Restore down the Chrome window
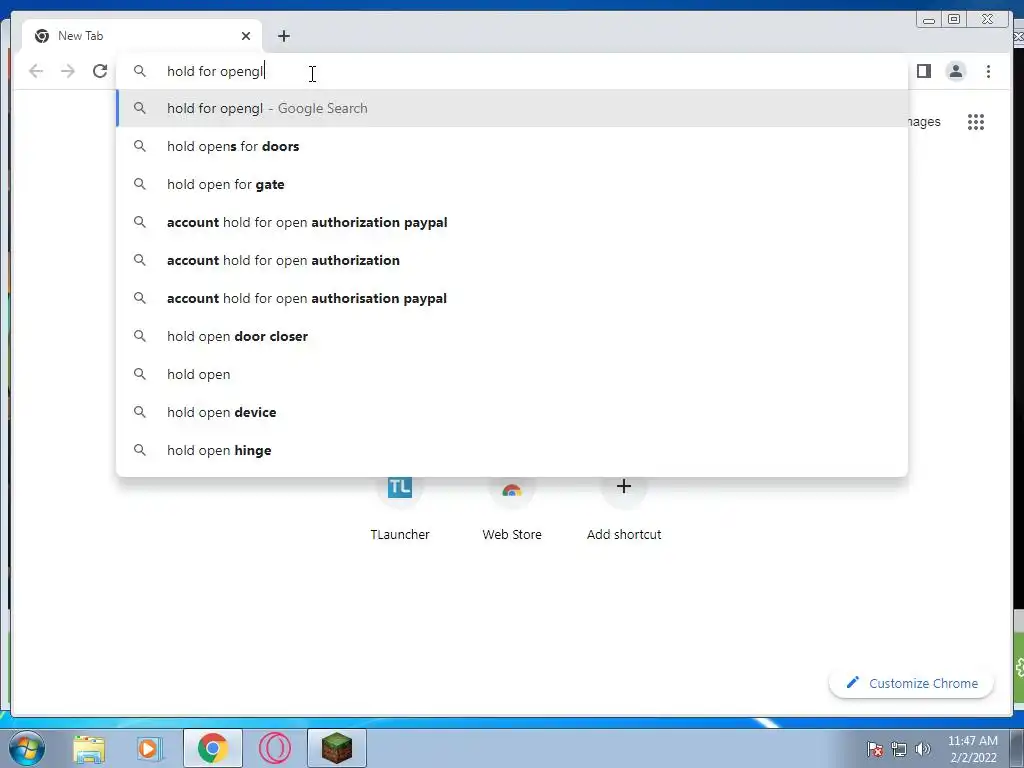1024x768 pixels. (954, 20)
